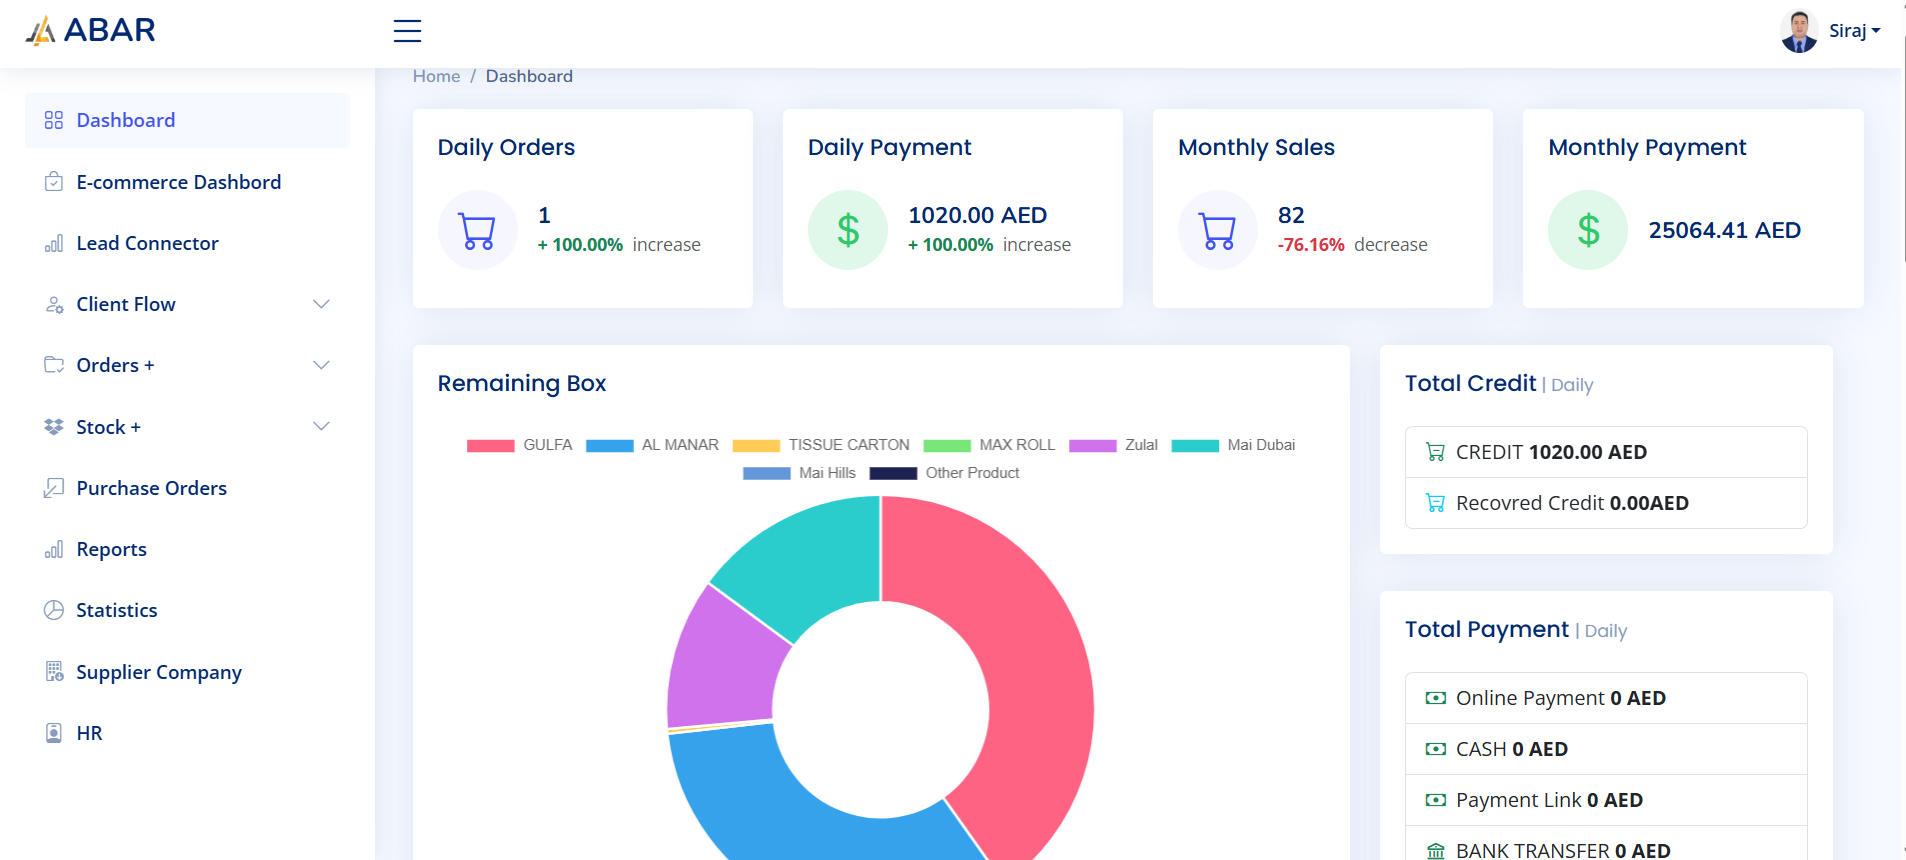The width and height of the screenshot is (1906, 860).
Task: Click the Monthly Sales cart icon
Action: click(x=1218, y=230)
